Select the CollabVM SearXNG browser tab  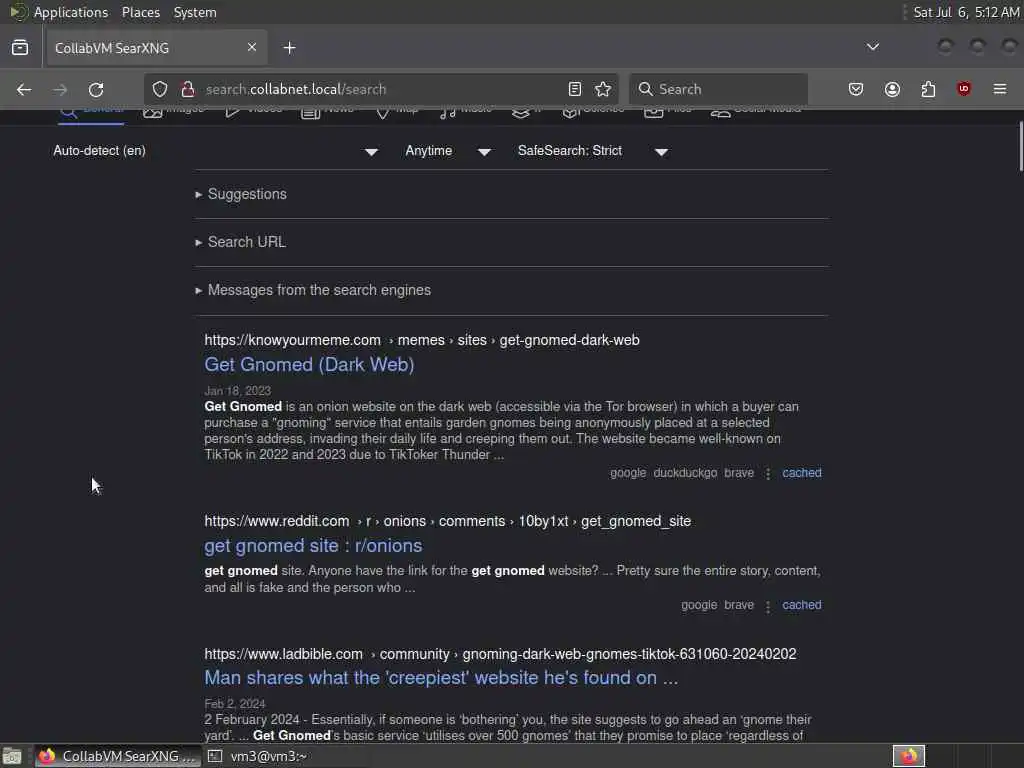pyautogui.click(x=155, y=48)
